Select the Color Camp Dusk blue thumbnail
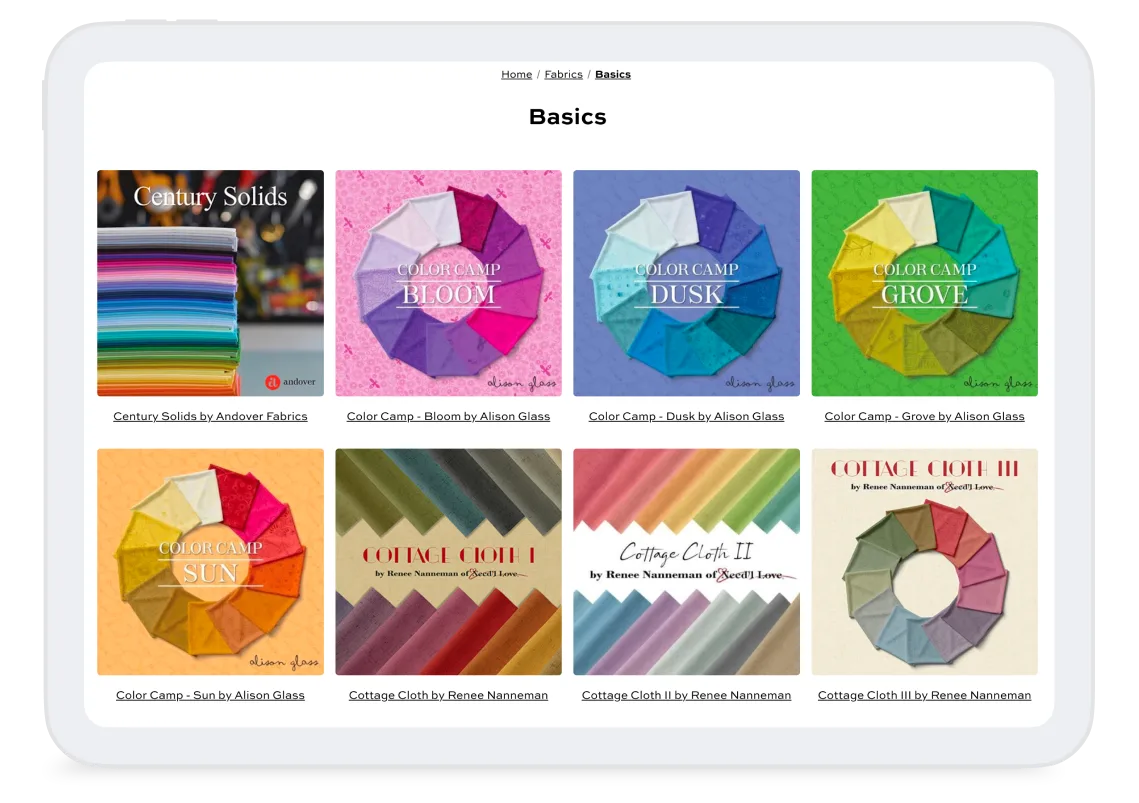The image size is (1139, 803). point(686,283)
